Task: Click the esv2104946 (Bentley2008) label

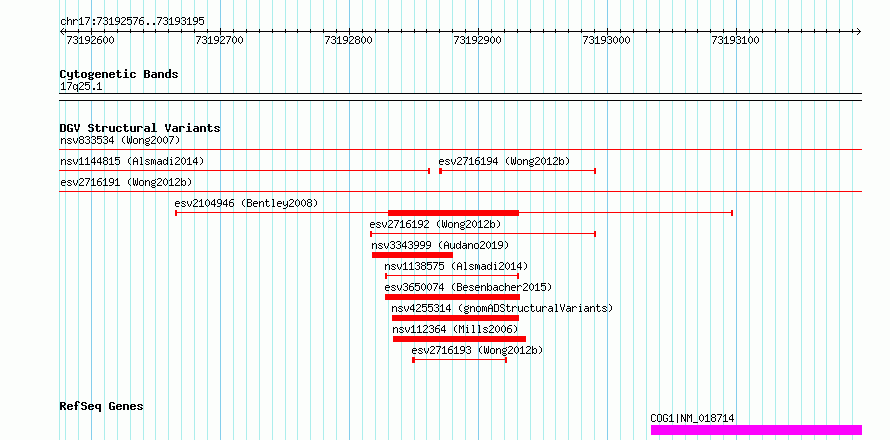Action: coord(246,203)
